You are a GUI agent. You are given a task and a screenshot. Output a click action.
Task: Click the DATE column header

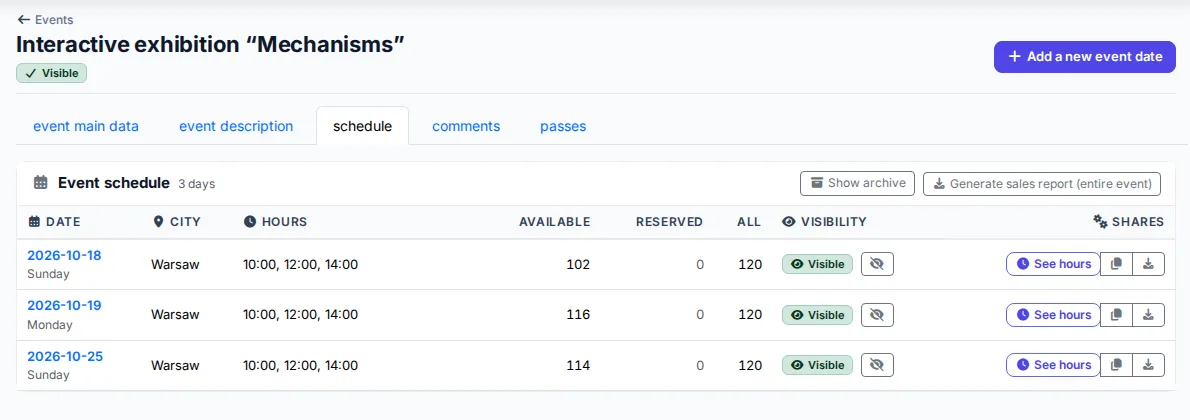[x=55, y=222]
